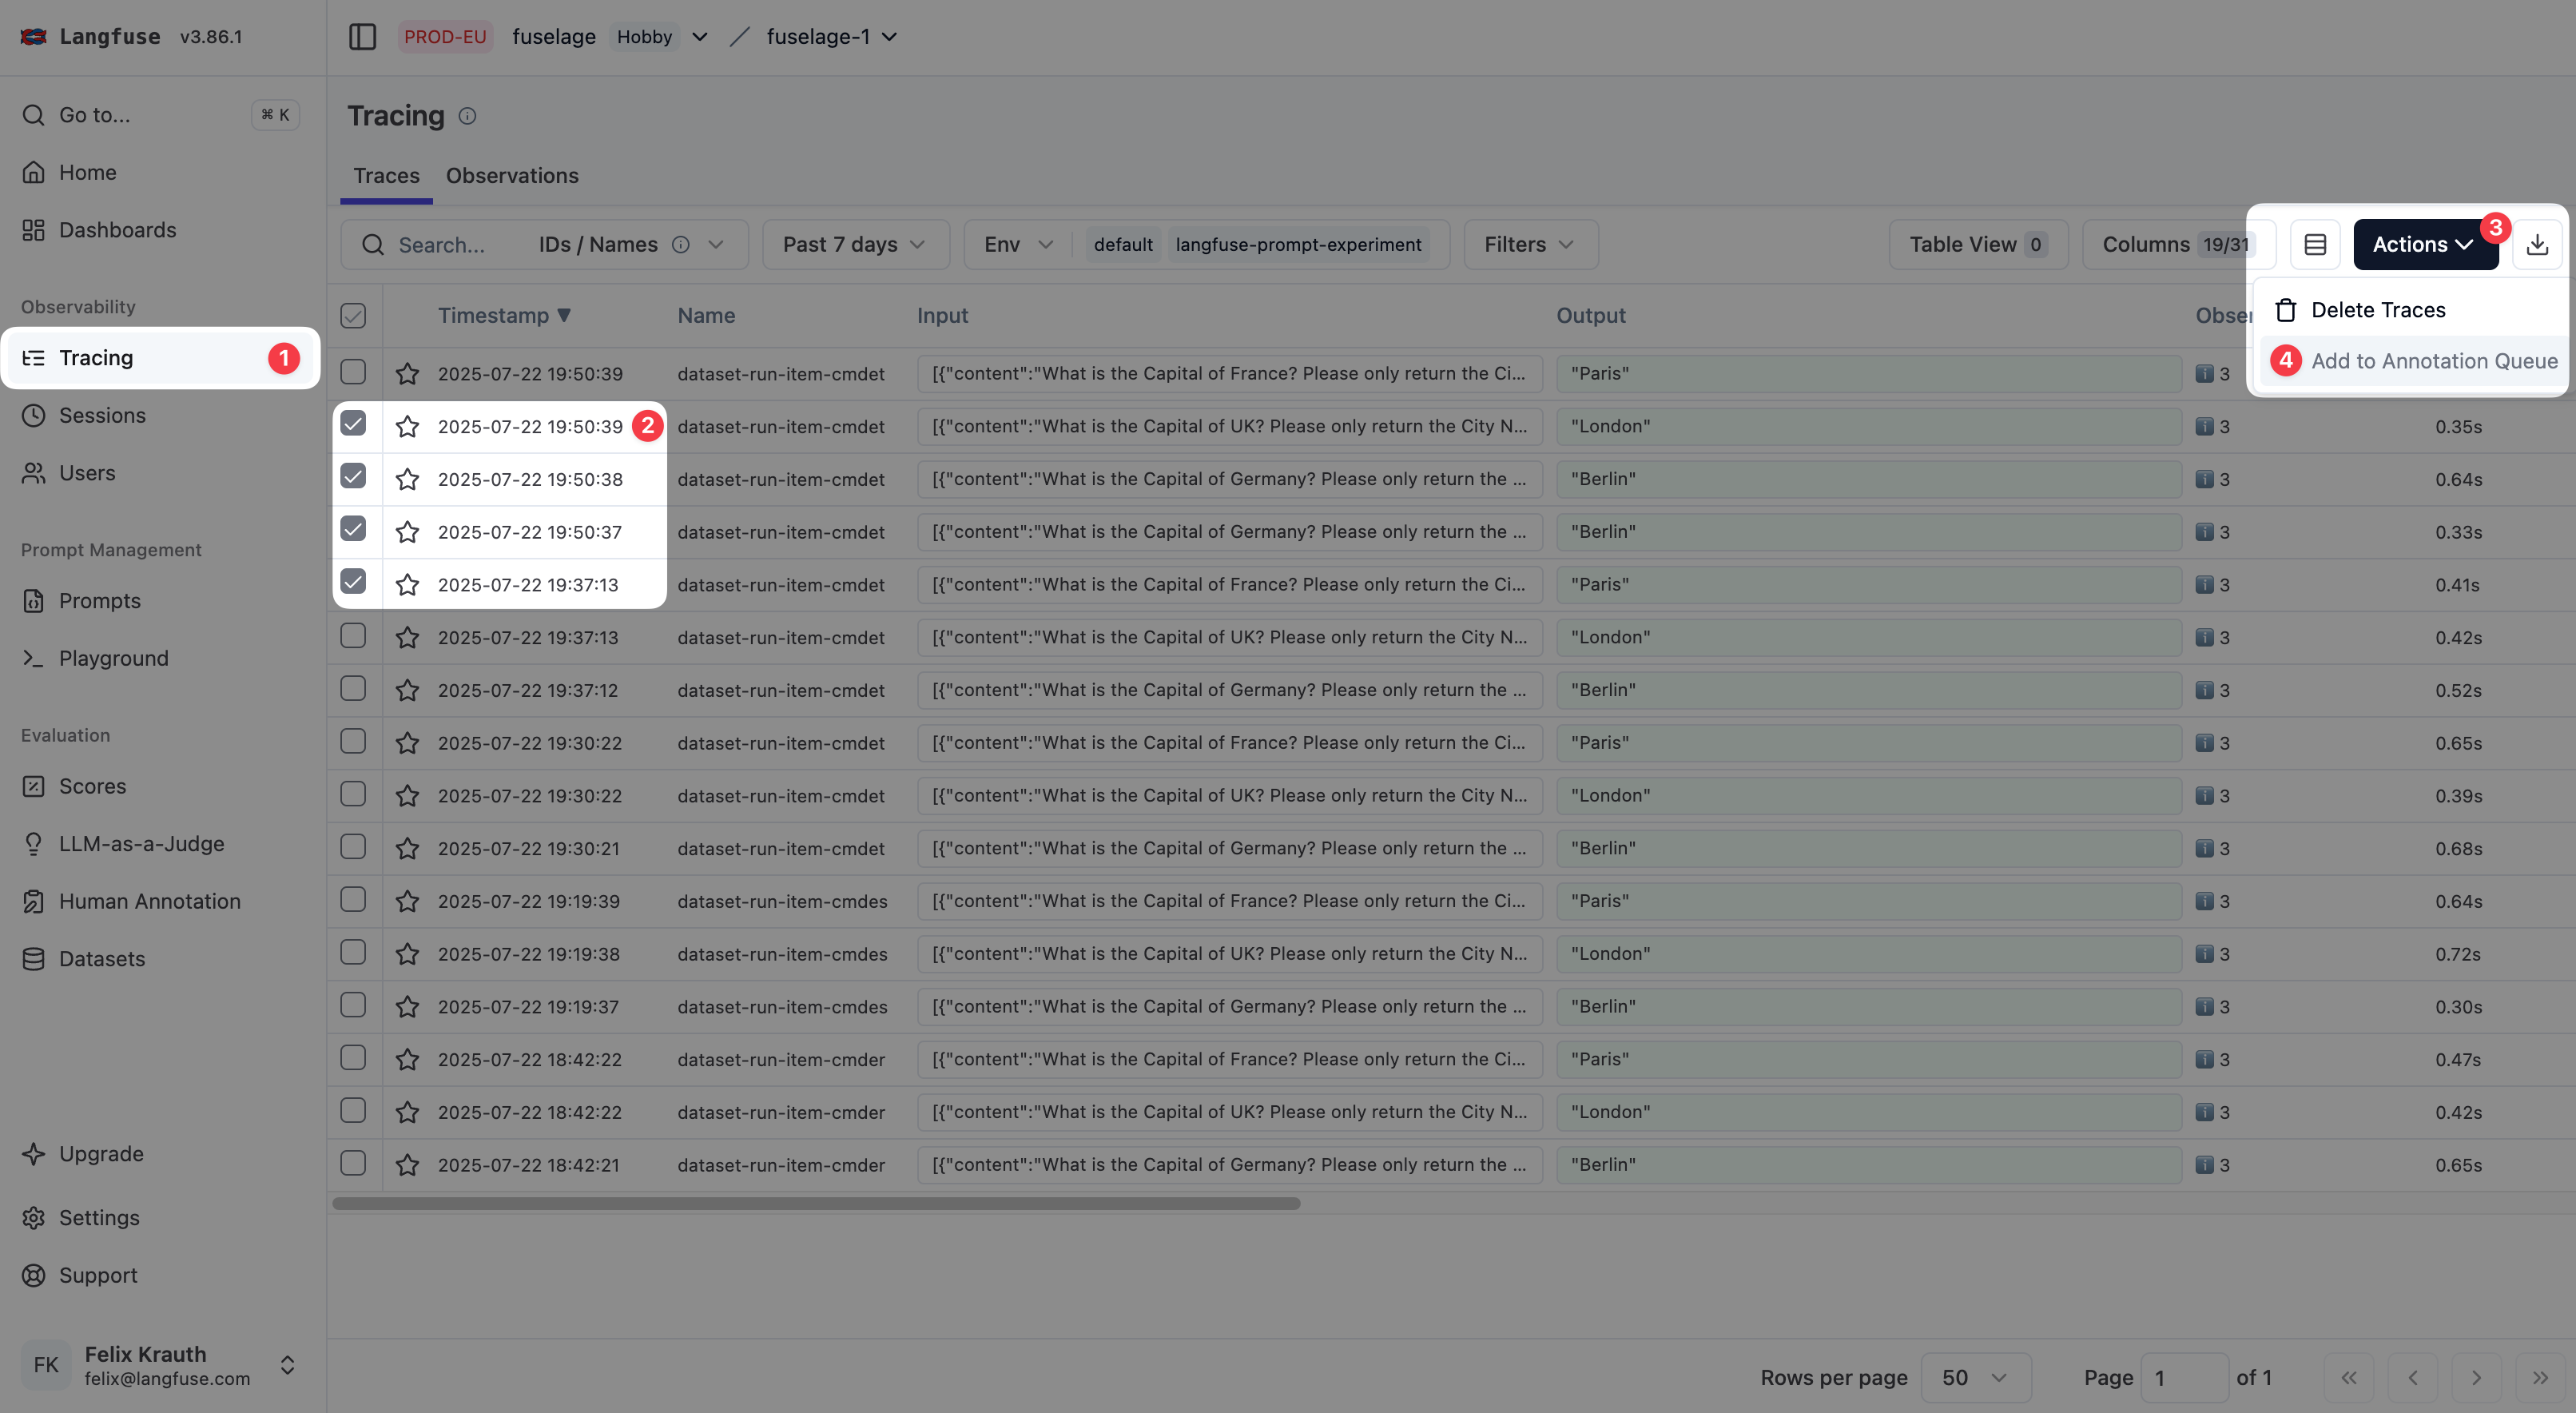
Task: Uncheck the 19:50:38 trace checkbox
Action: pos(353,477)
